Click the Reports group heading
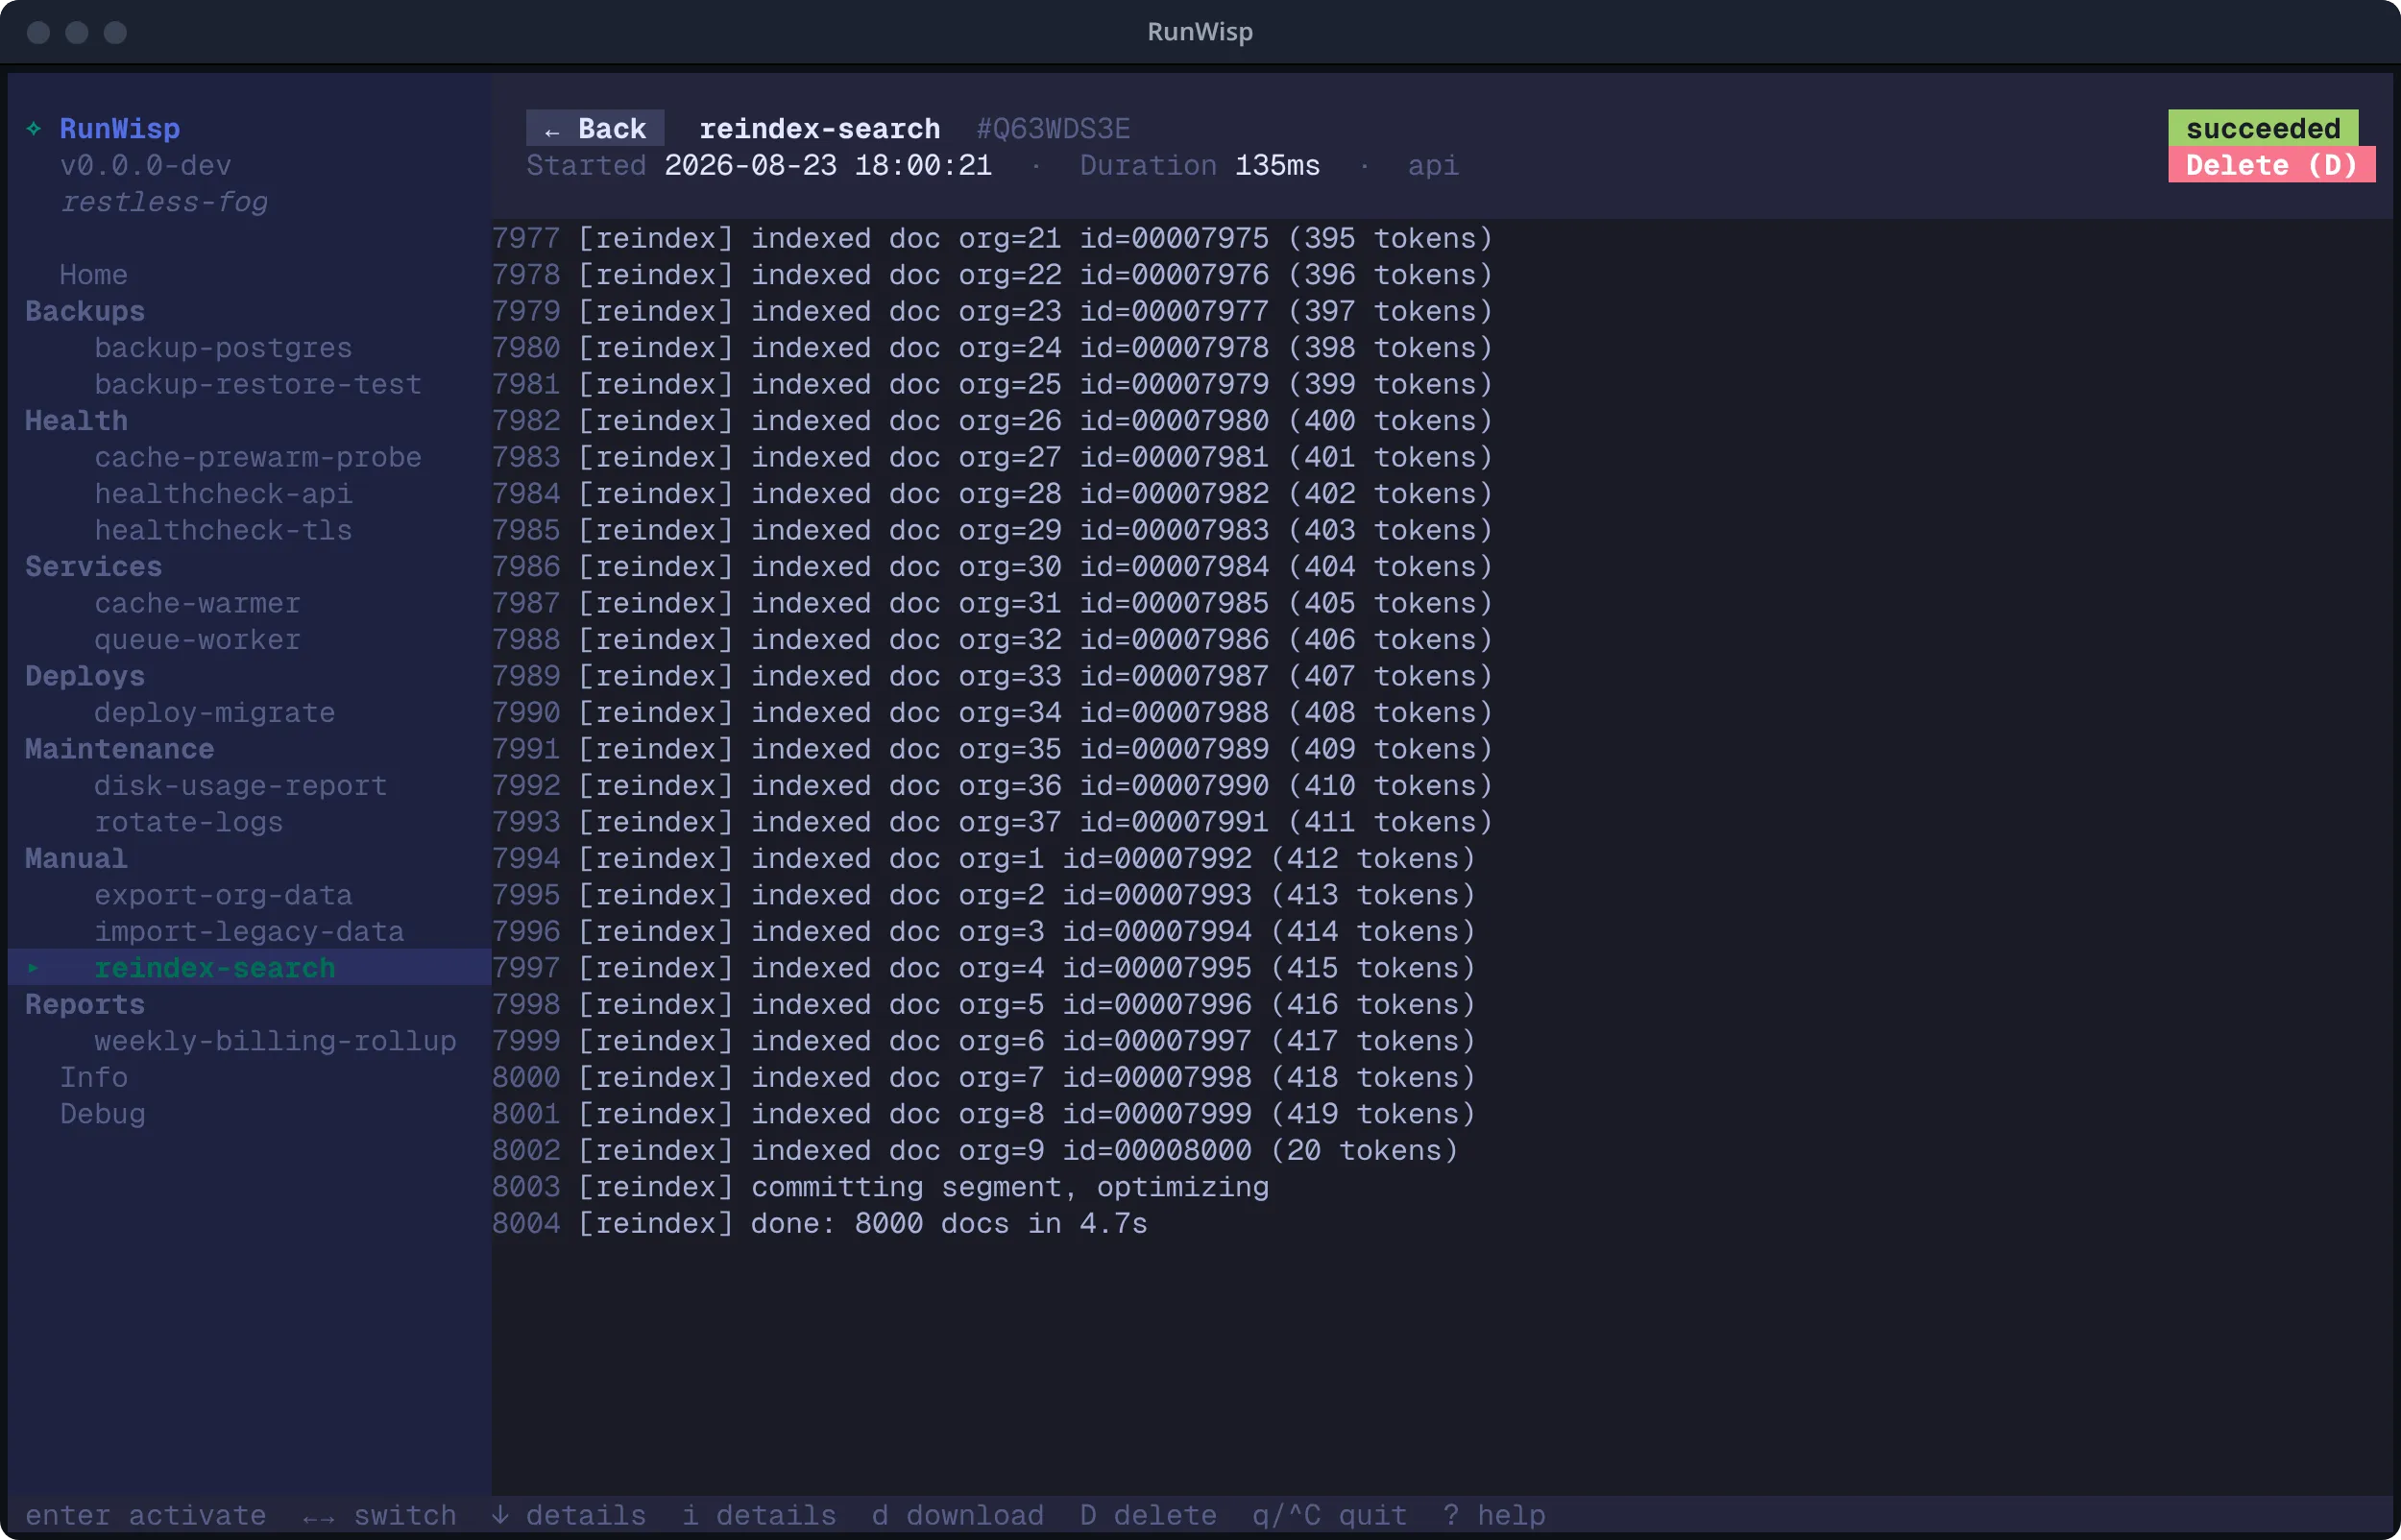The height and width of the screenshot is (1540, 2401). click(85, 1004)
